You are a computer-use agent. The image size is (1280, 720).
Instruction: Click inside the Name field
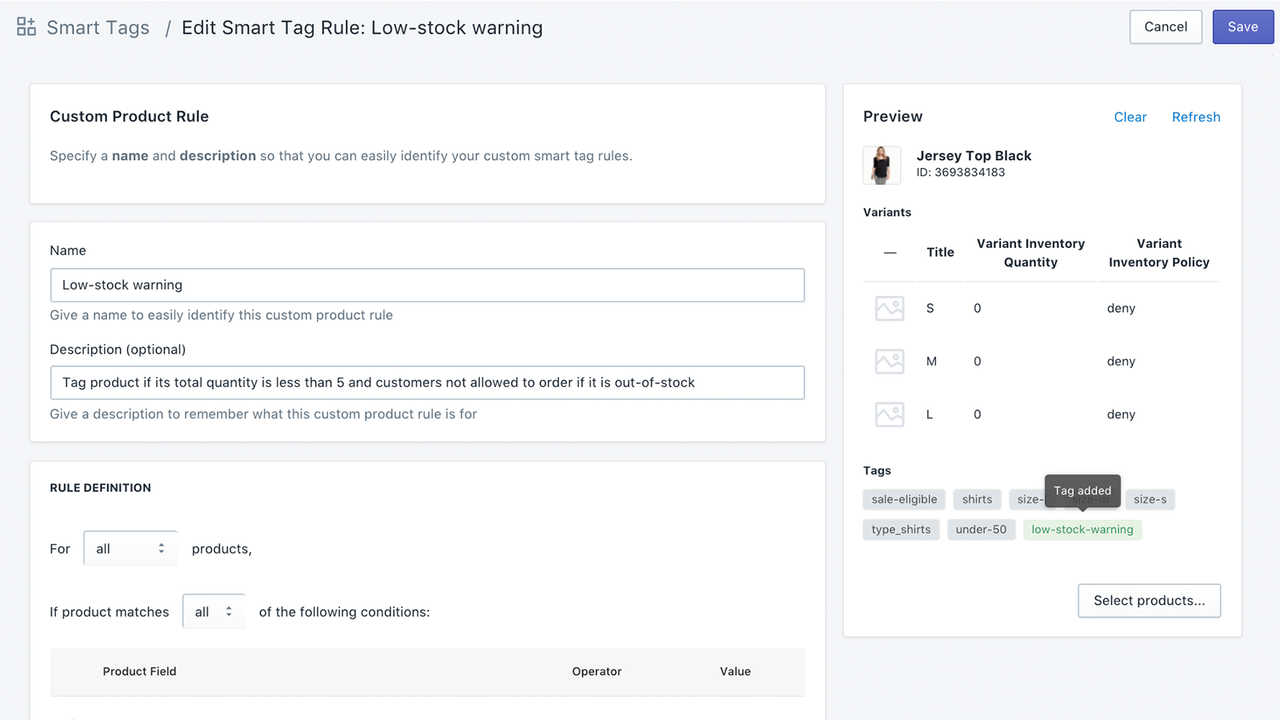tap(427, 285)
